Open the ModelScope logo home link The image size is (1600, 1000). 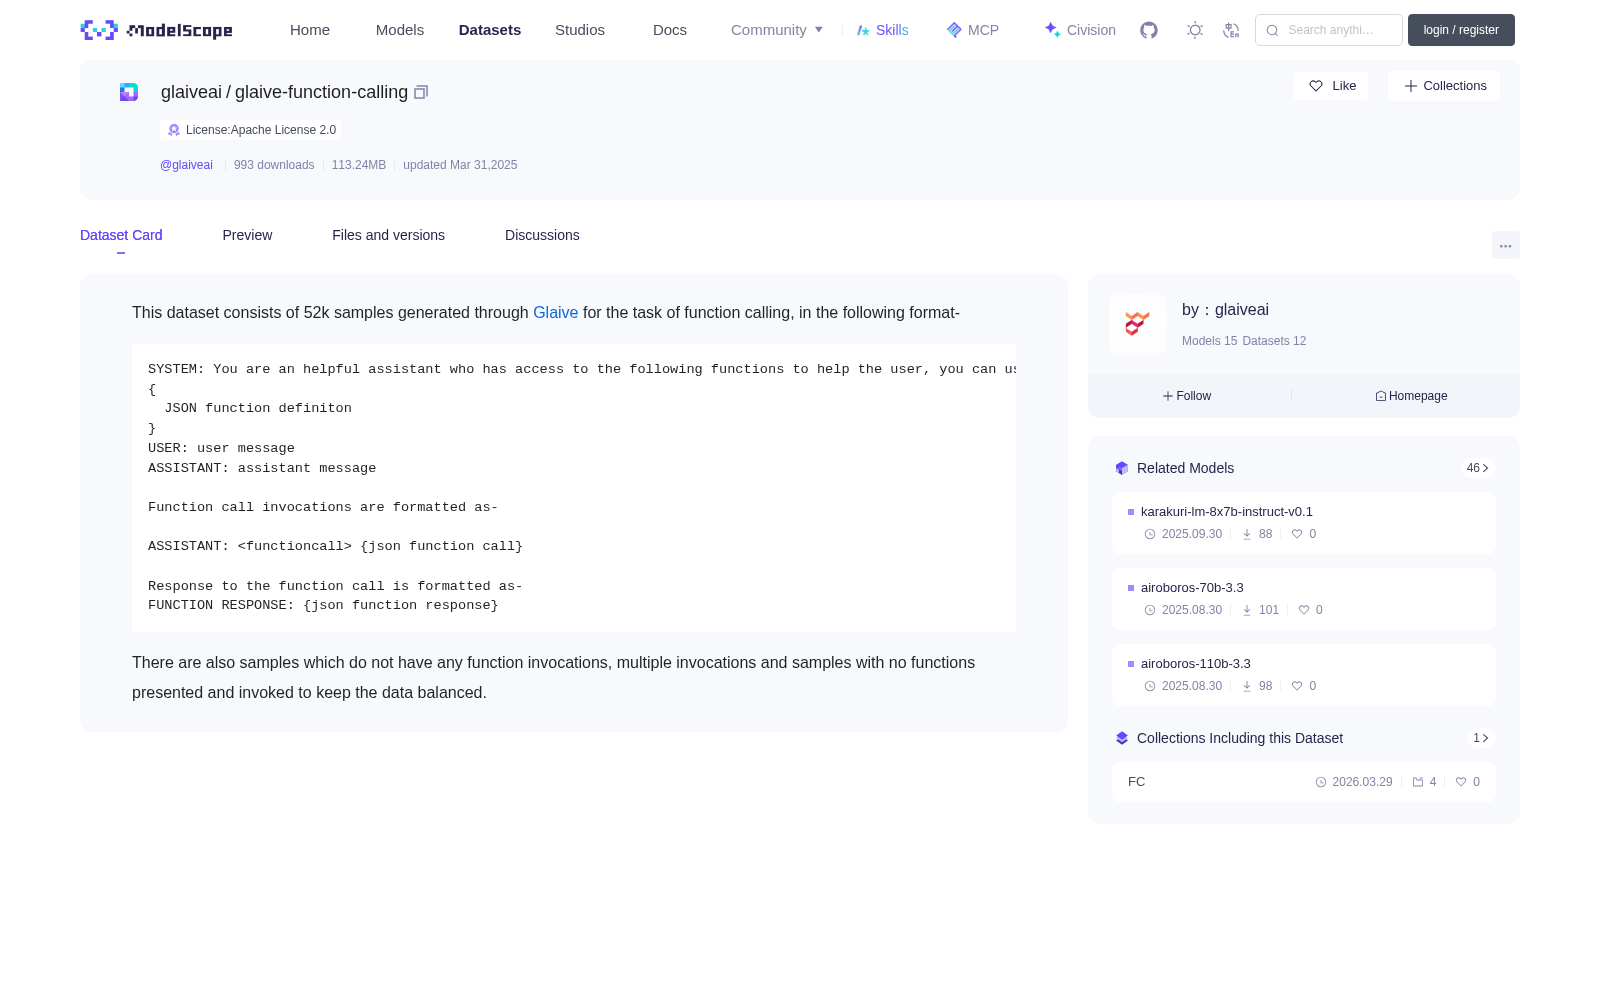click(x=156, y=30)
